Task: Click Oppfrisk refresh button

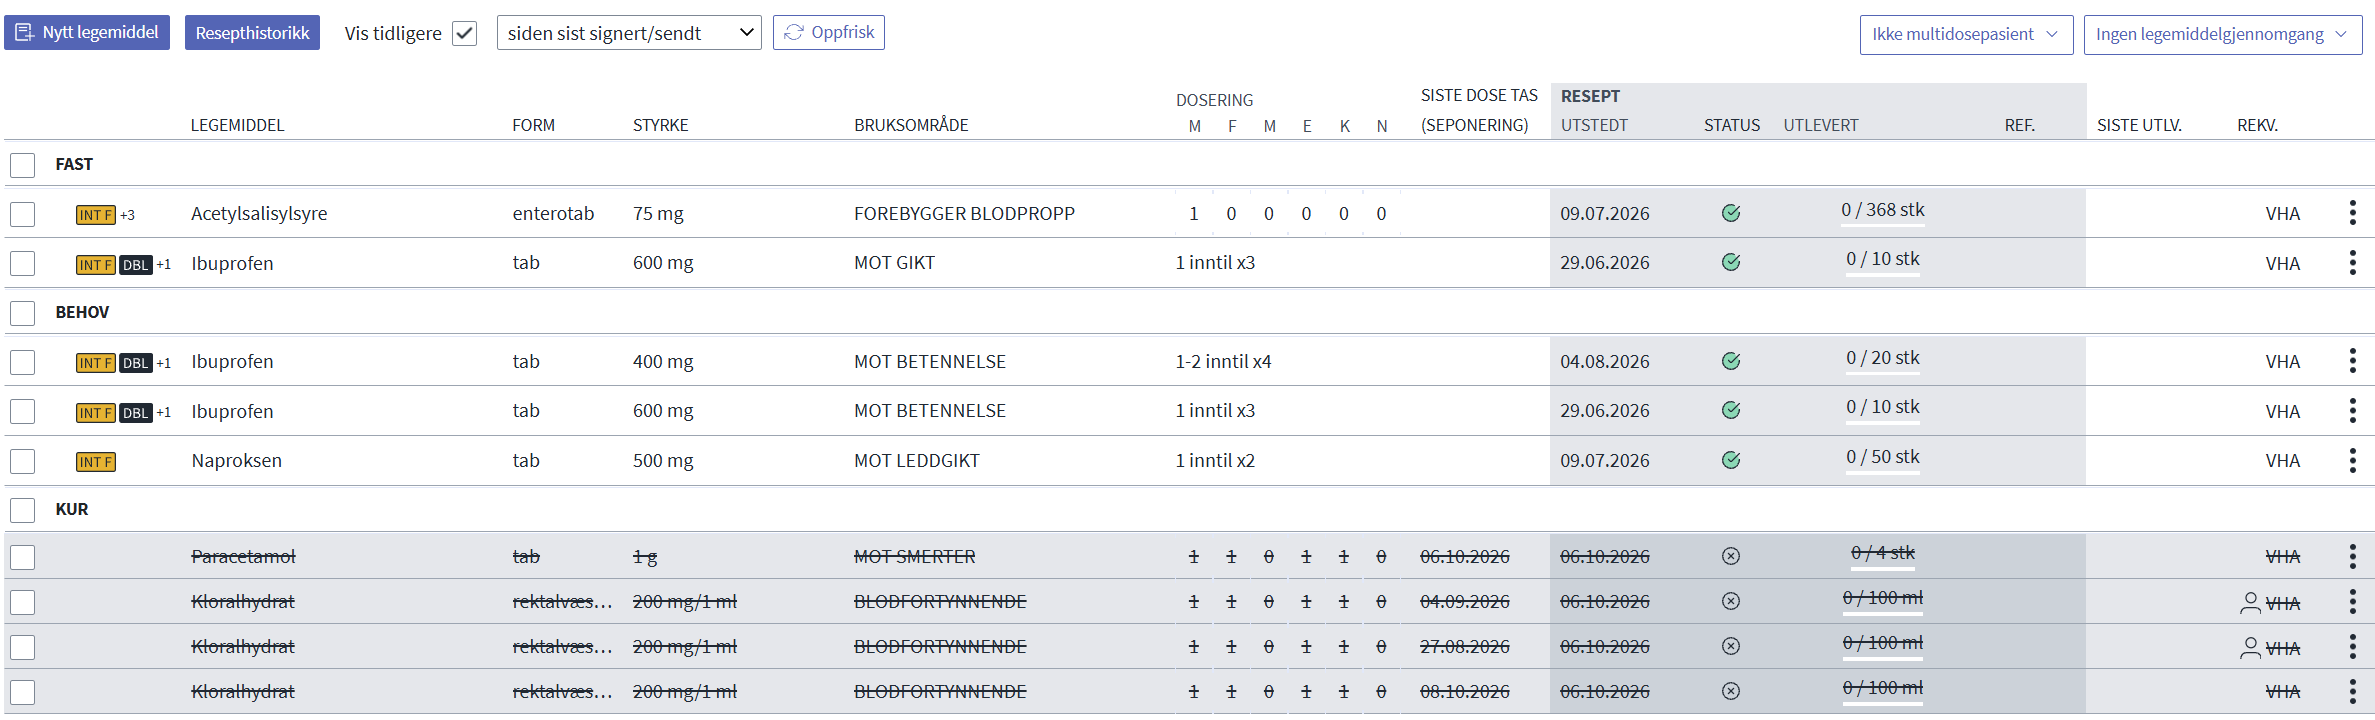Action: click(829, 32)
